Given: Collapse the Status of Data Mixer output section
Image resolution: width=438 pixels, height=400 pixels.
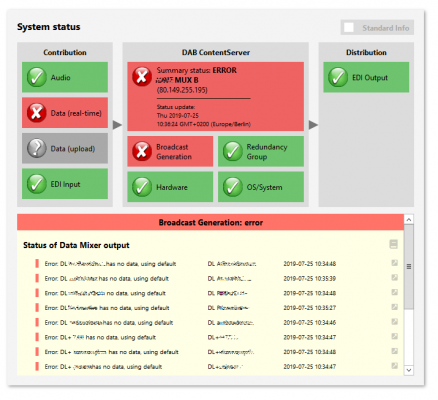Looking at the screenshot, I should 393,244.
